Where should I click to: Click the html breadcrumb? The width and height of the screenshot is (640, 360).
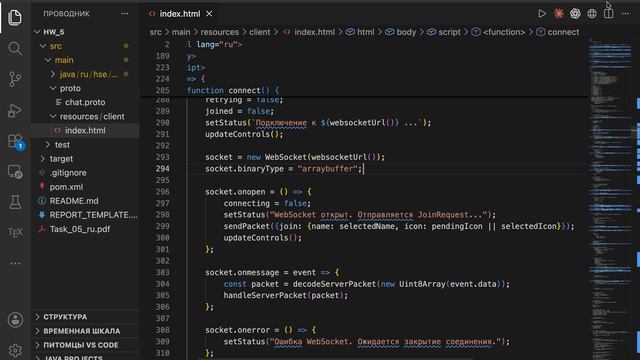tap(360, 32)
